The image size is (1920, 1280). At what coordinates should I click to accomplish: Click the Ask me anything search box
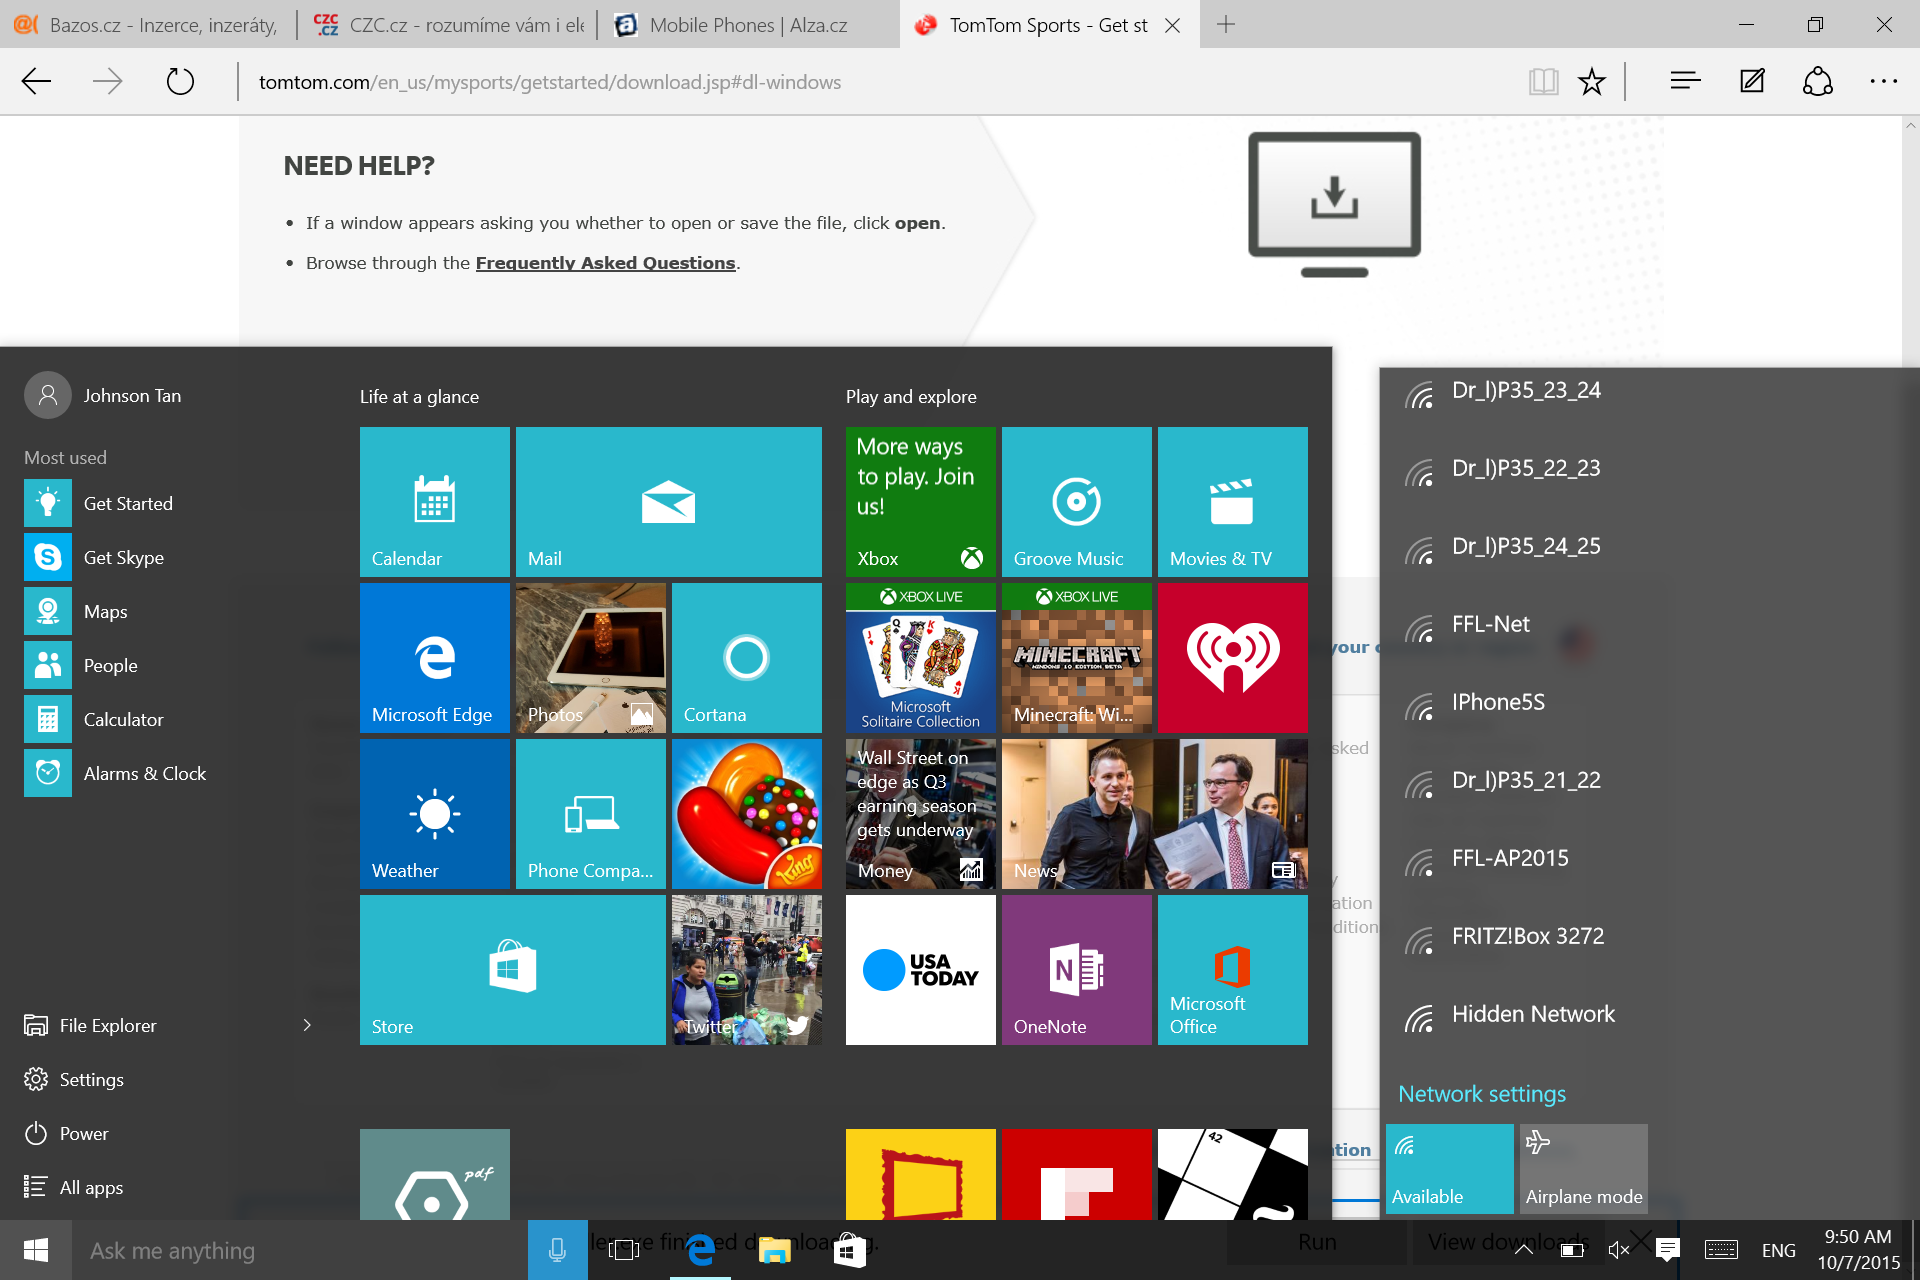[x=300, y=1250]
